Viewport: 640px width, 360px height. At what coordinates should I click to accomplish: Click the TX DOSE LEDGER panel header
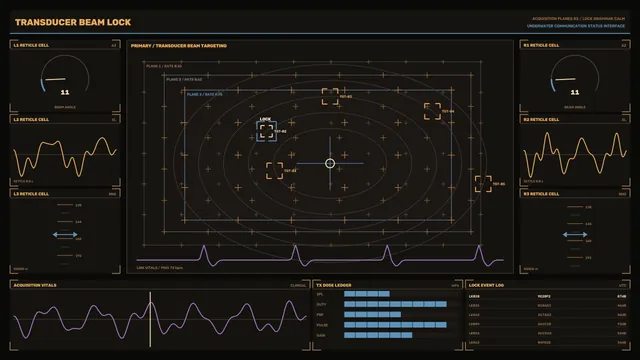click(x=387, y=285)
